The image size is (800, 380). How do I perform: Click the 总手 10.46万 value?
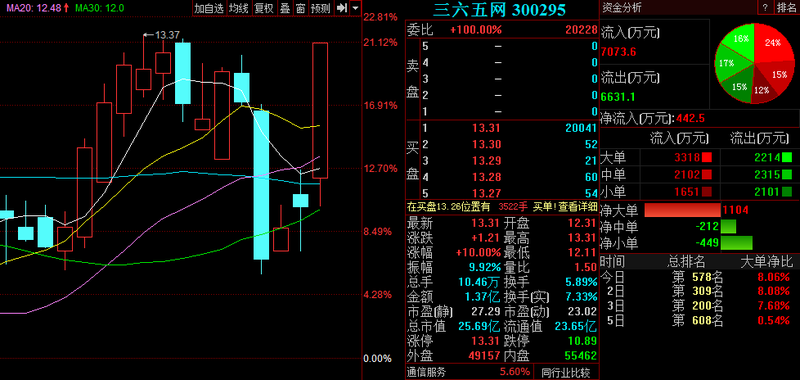pyautogui.click(x=480, y=282)
